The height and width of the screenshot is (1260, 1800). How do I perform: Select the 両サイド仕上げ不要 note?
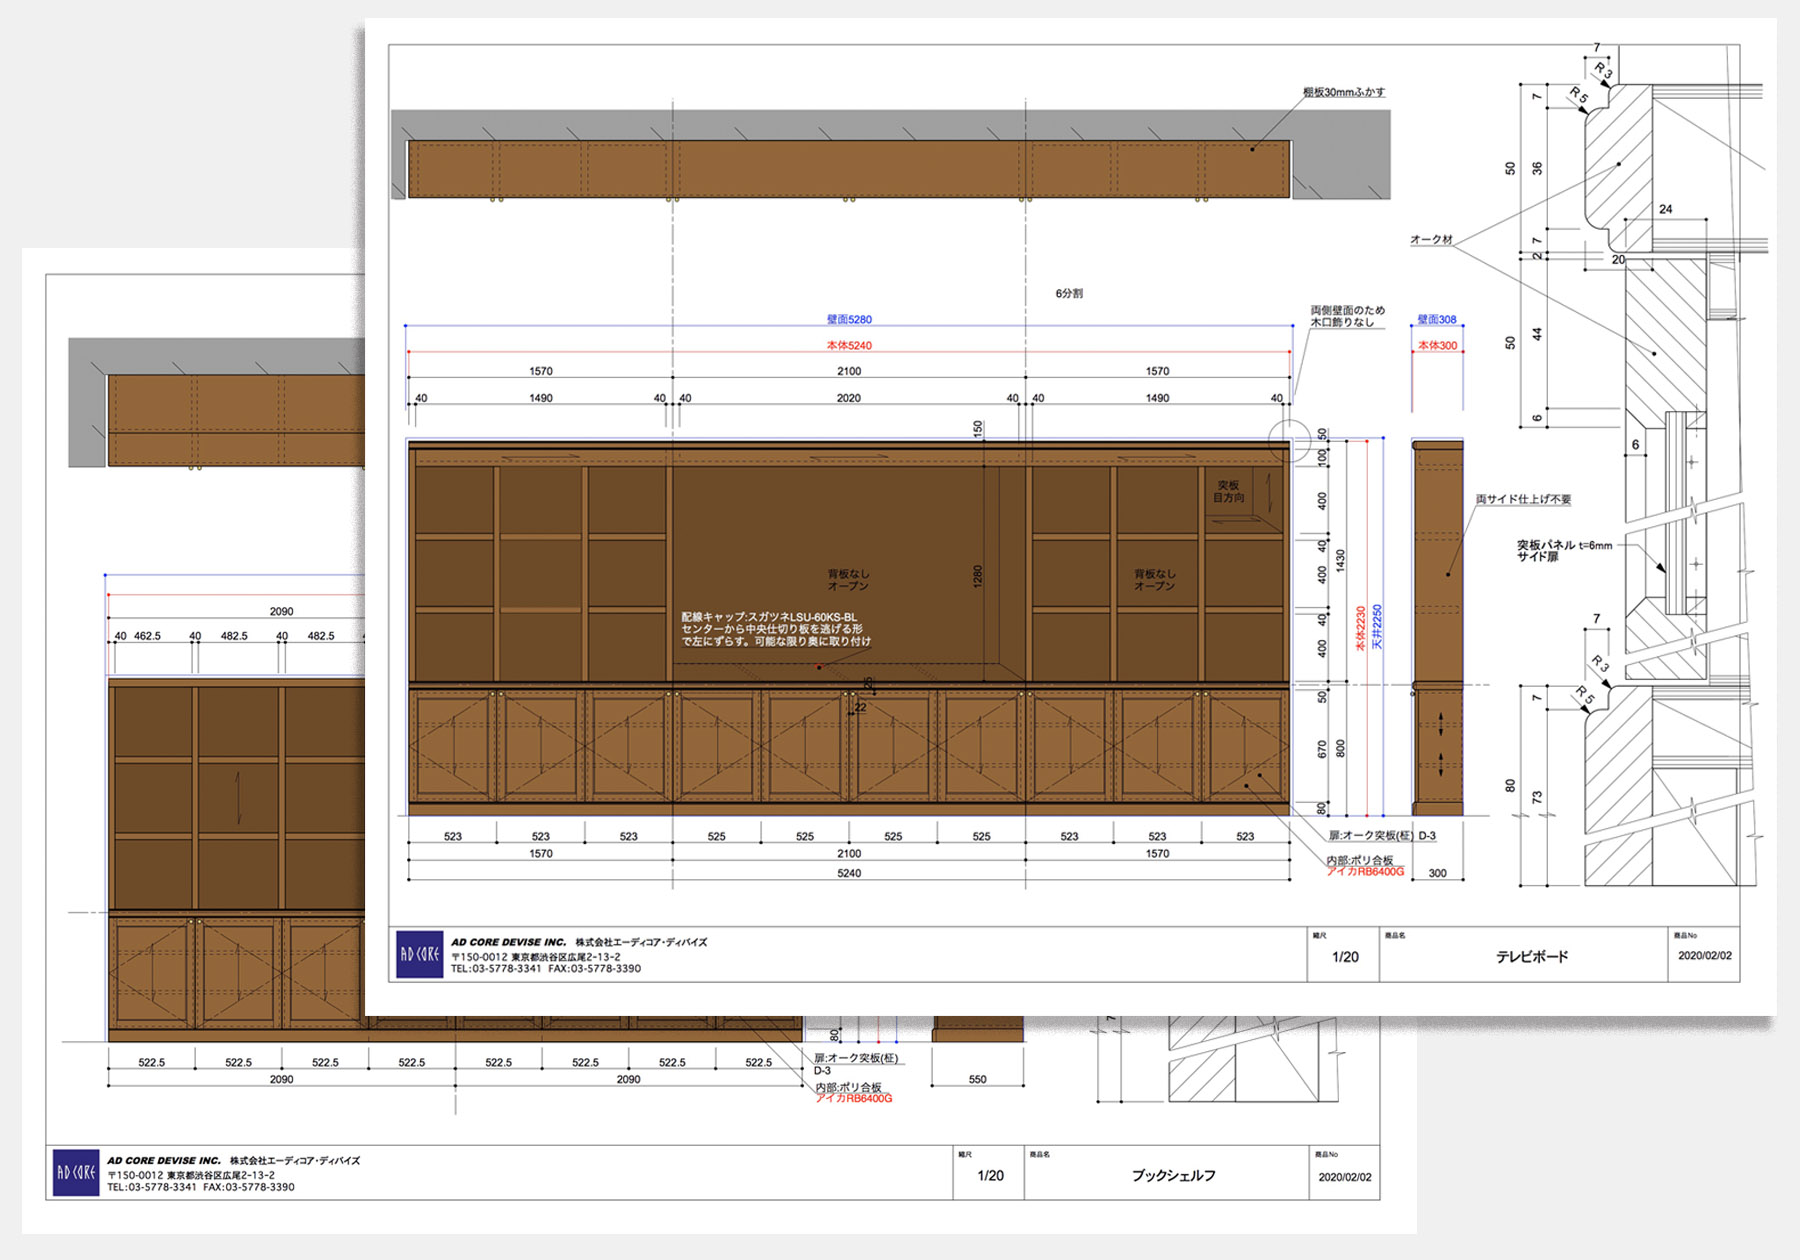point(1523,499)
